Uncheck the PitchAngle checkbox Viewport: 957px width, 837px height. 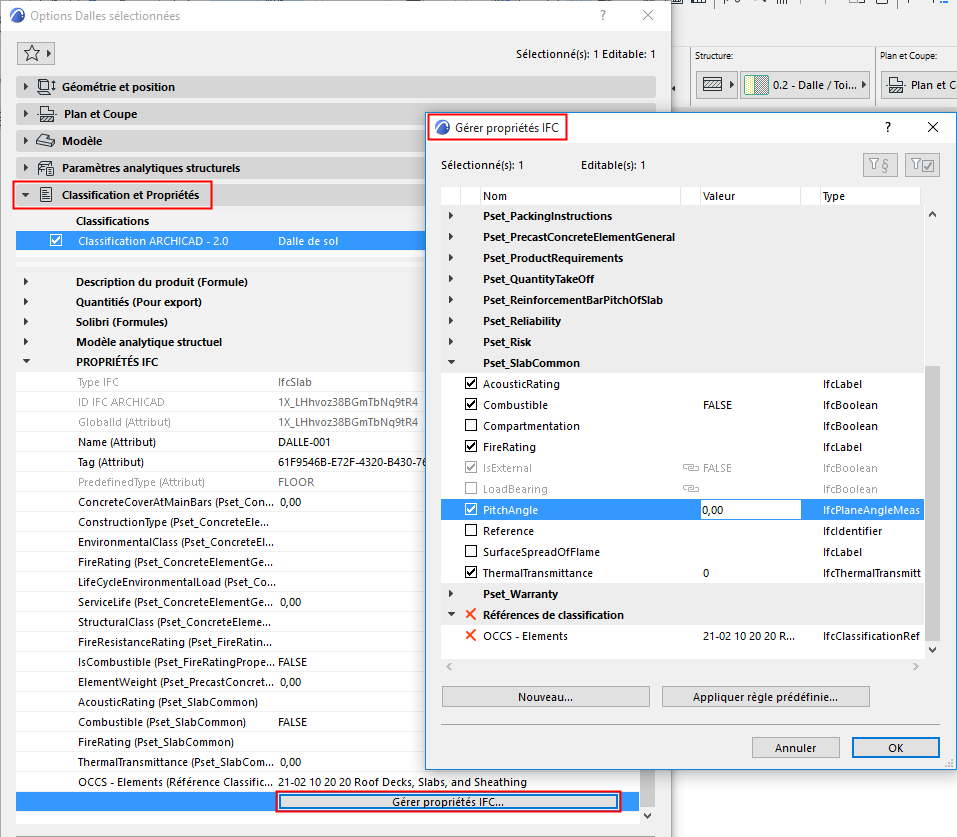[x=471, y=509]
